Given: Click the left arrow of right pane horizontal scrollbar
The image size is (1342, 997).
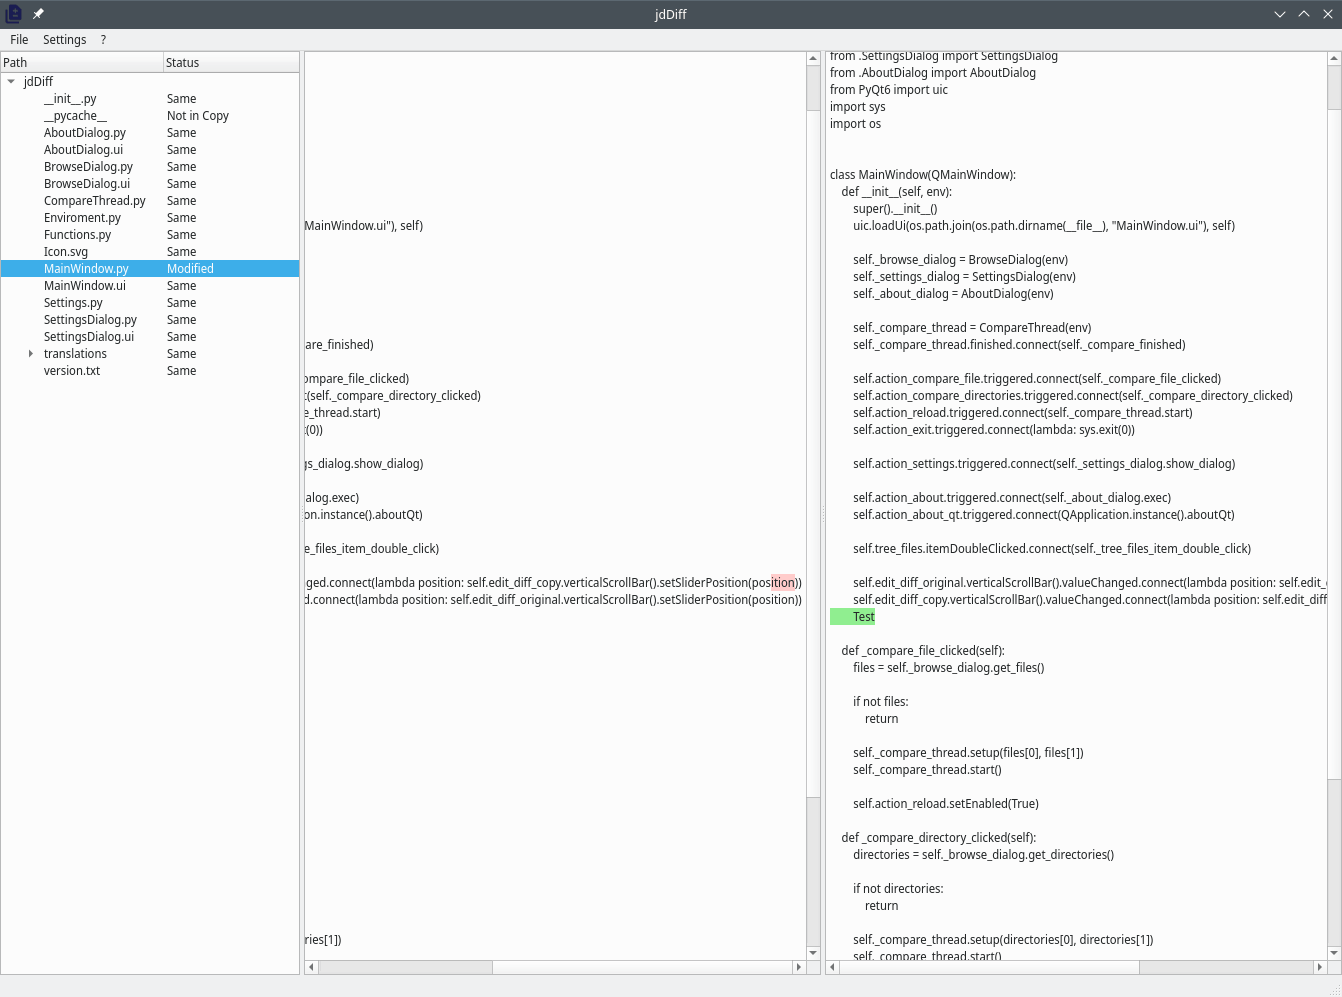Looking at the screenshot, I should tap(833, 967).
